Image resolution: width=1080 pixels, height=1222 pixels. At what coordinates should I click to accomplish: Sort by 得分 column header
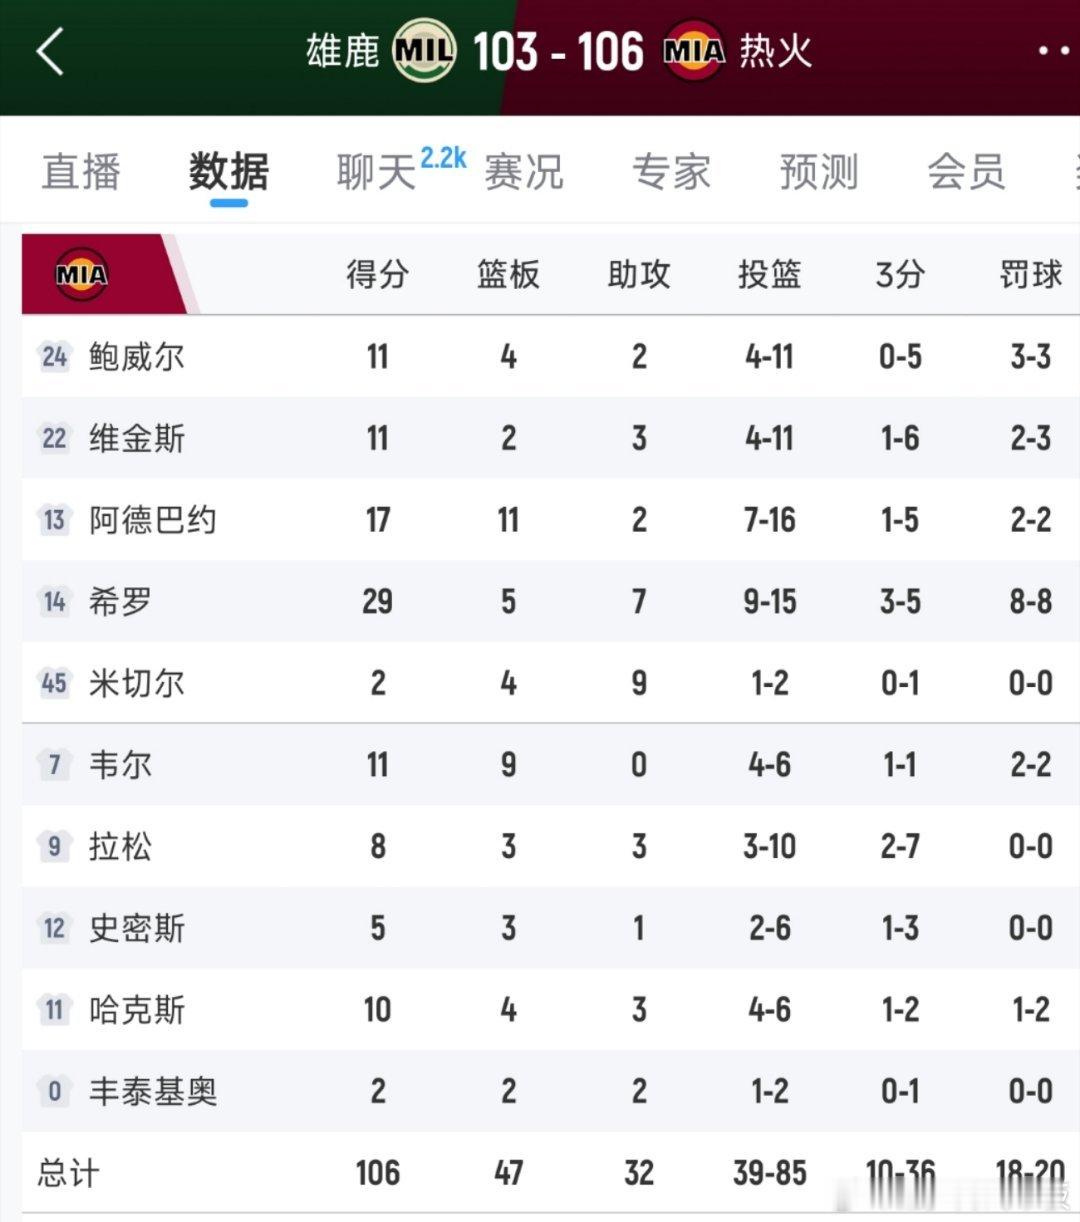tap(377, 274)
